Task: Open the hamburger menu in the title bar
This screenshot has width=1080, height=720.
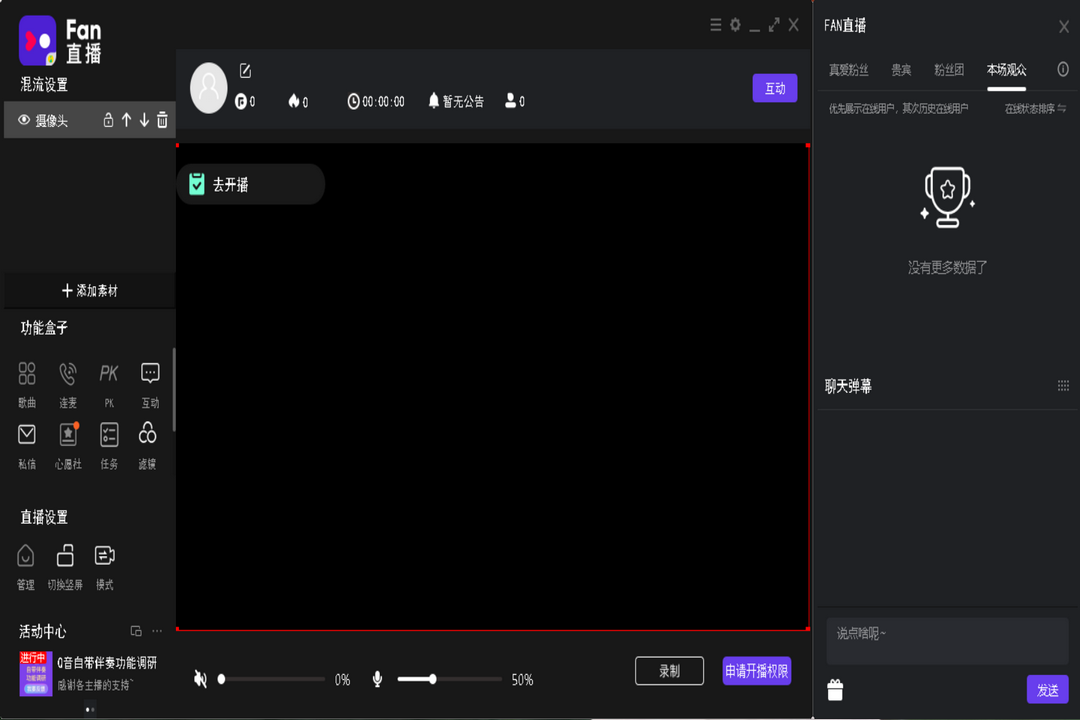Action: pyautogui.click(x=716, y=26)
